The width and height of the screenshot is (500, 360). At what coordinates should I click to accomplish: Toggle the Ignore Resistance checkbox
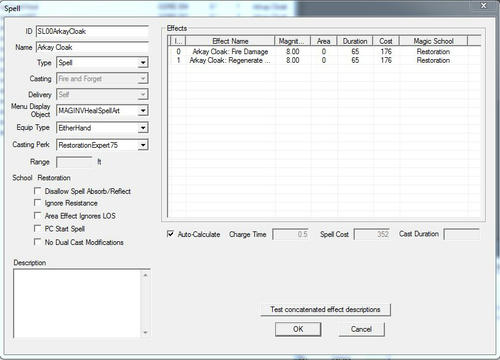click(37, 203)
